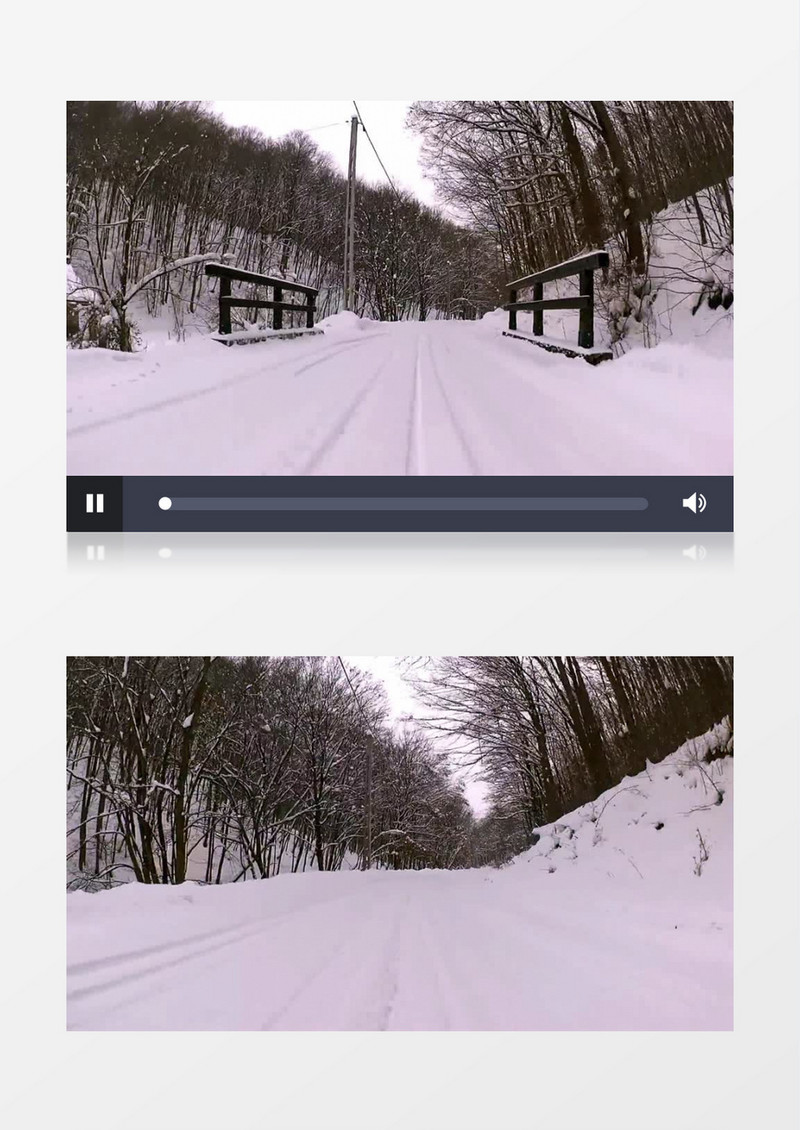
Task: Click the reflected pause icon below the player
Action: (x=95, y=553)
